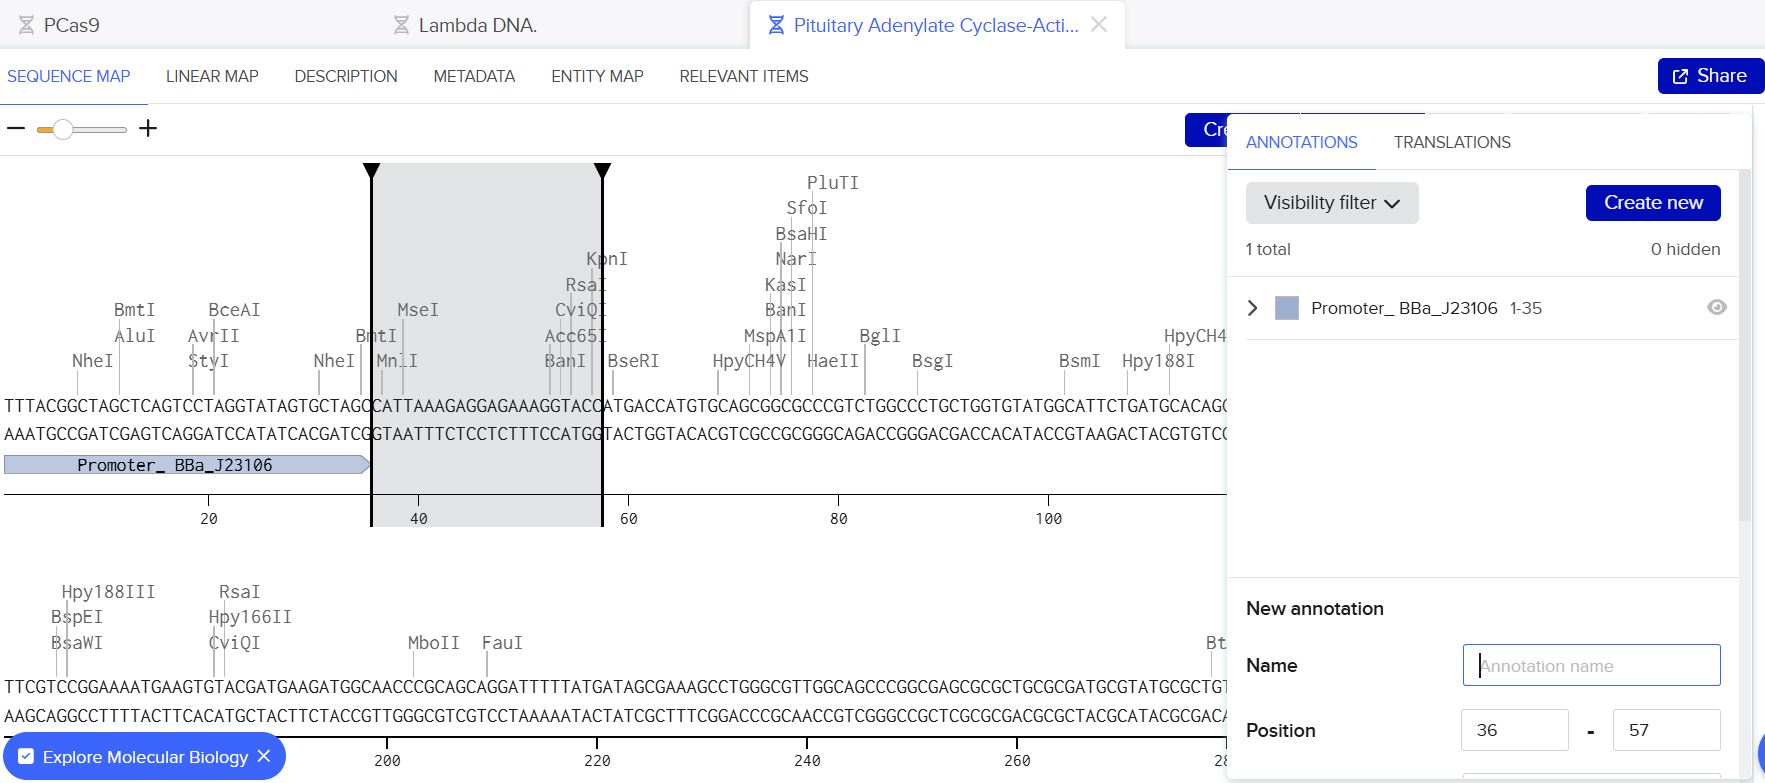
Task: Open the Entity Map tab
Action: click(x=597, y=77)
